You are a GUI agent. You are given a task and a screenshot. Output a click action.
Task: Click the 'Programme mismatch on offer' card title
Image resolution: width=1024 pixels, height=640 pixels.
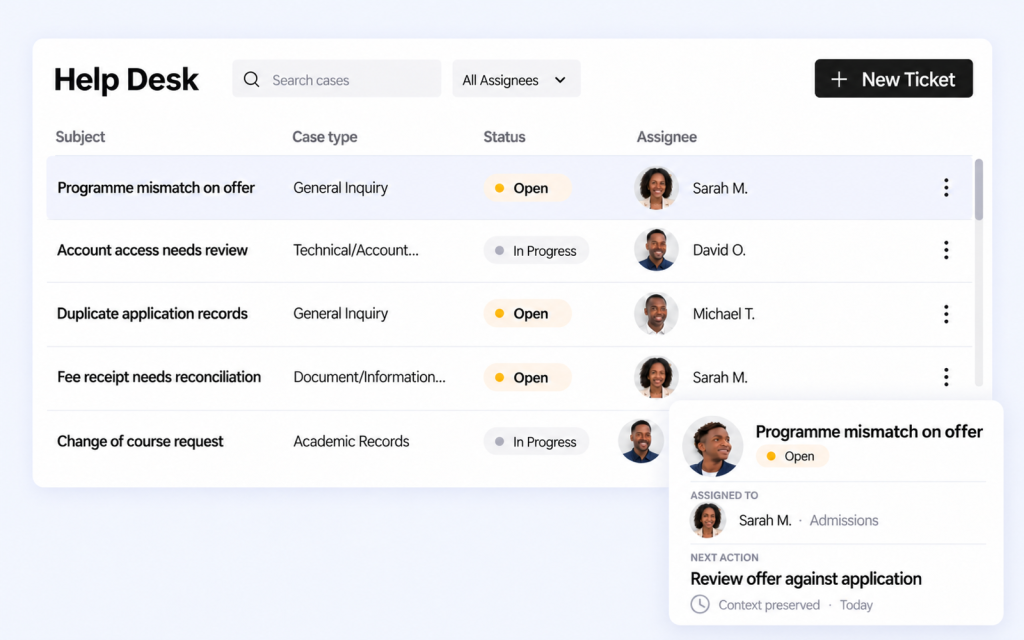coord(869,432)
